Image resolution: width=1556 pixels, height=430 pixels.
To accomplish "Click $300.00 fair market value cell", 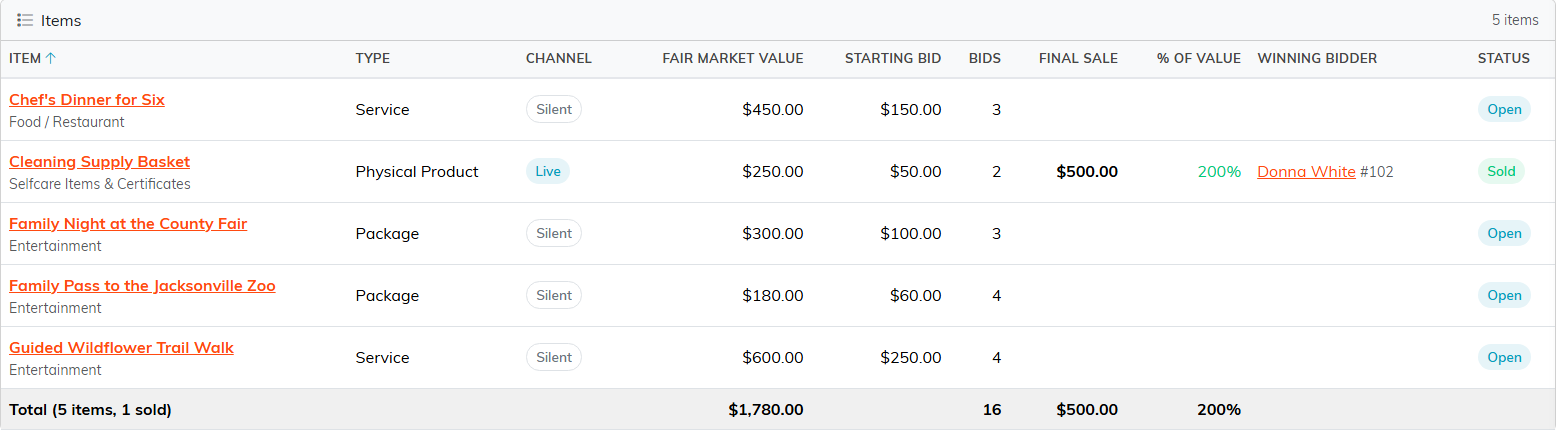I will [773, 234].
